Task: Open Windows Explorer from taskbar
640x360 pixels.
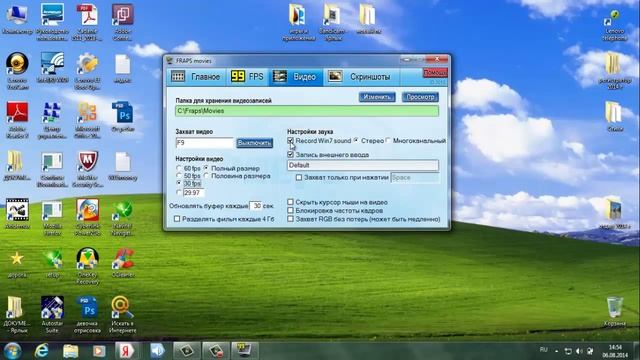Action: coord(70,351)
